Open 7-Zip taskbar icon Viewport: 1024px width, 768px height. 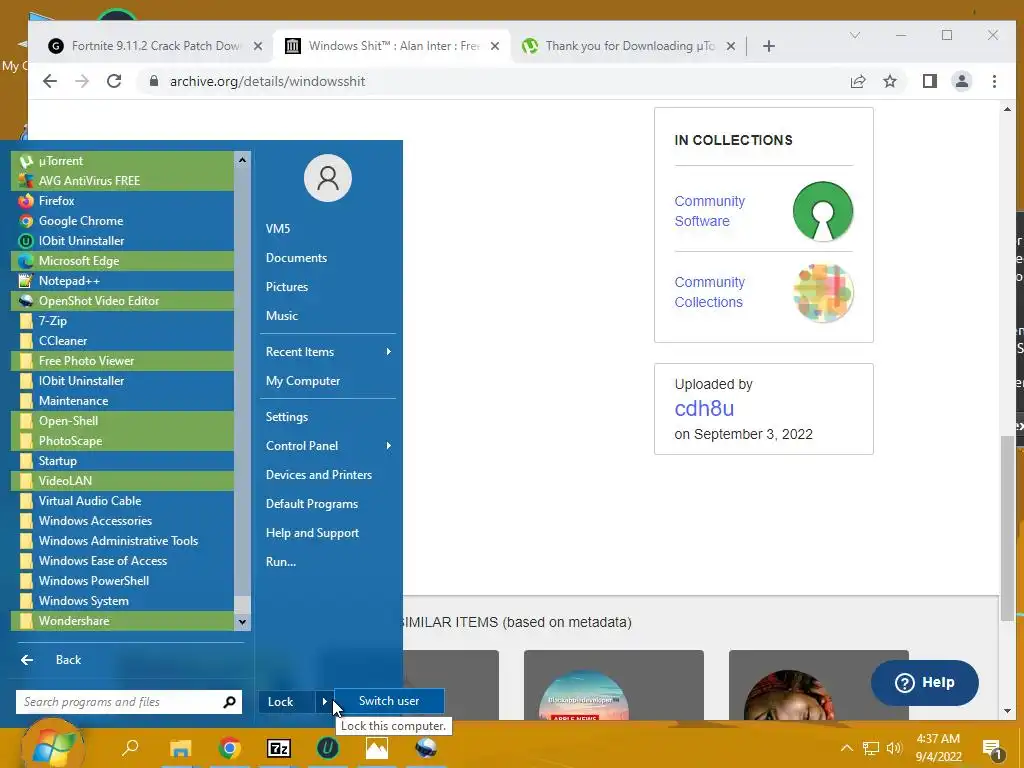[x=279, y=748]
